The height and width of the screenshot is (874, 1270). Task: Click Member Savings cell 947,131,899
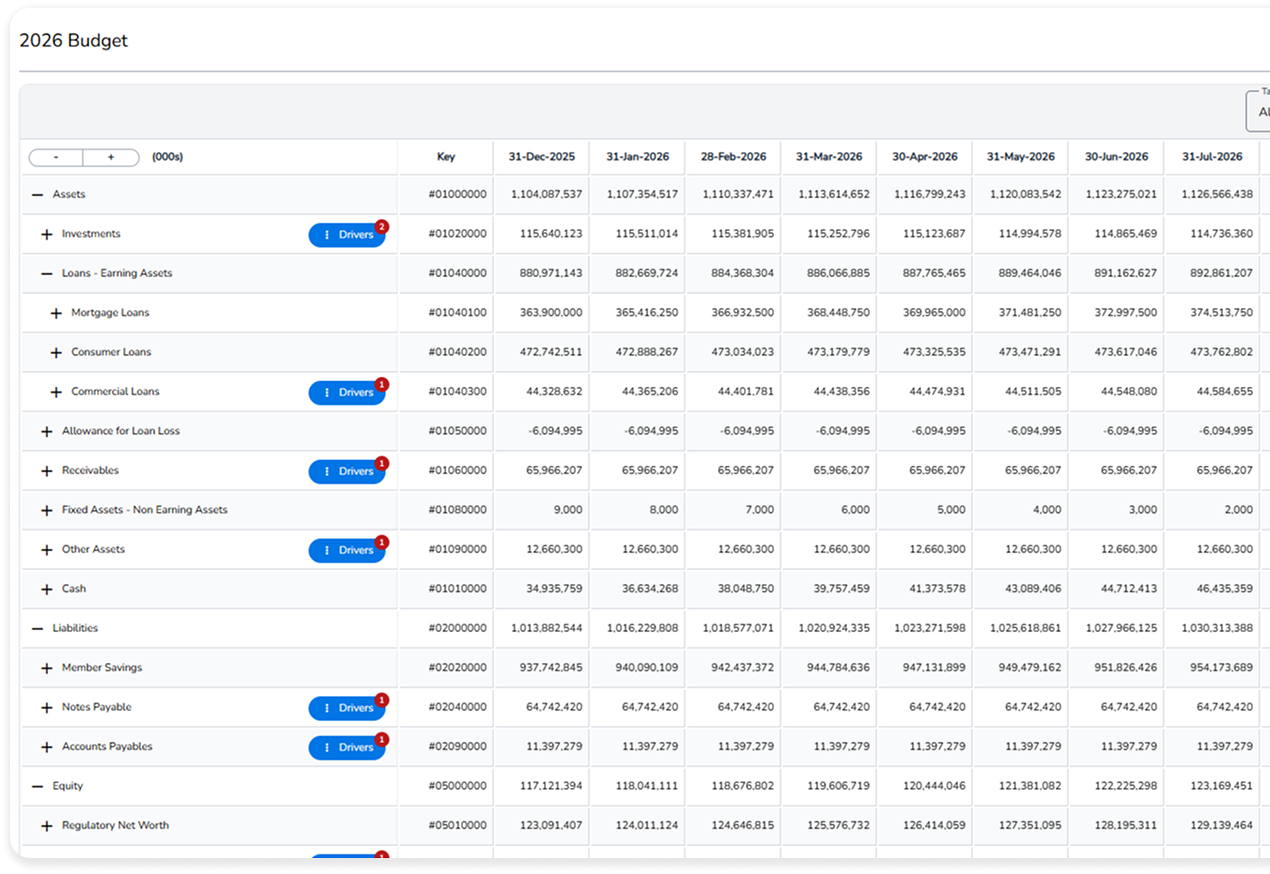(934, 668)
